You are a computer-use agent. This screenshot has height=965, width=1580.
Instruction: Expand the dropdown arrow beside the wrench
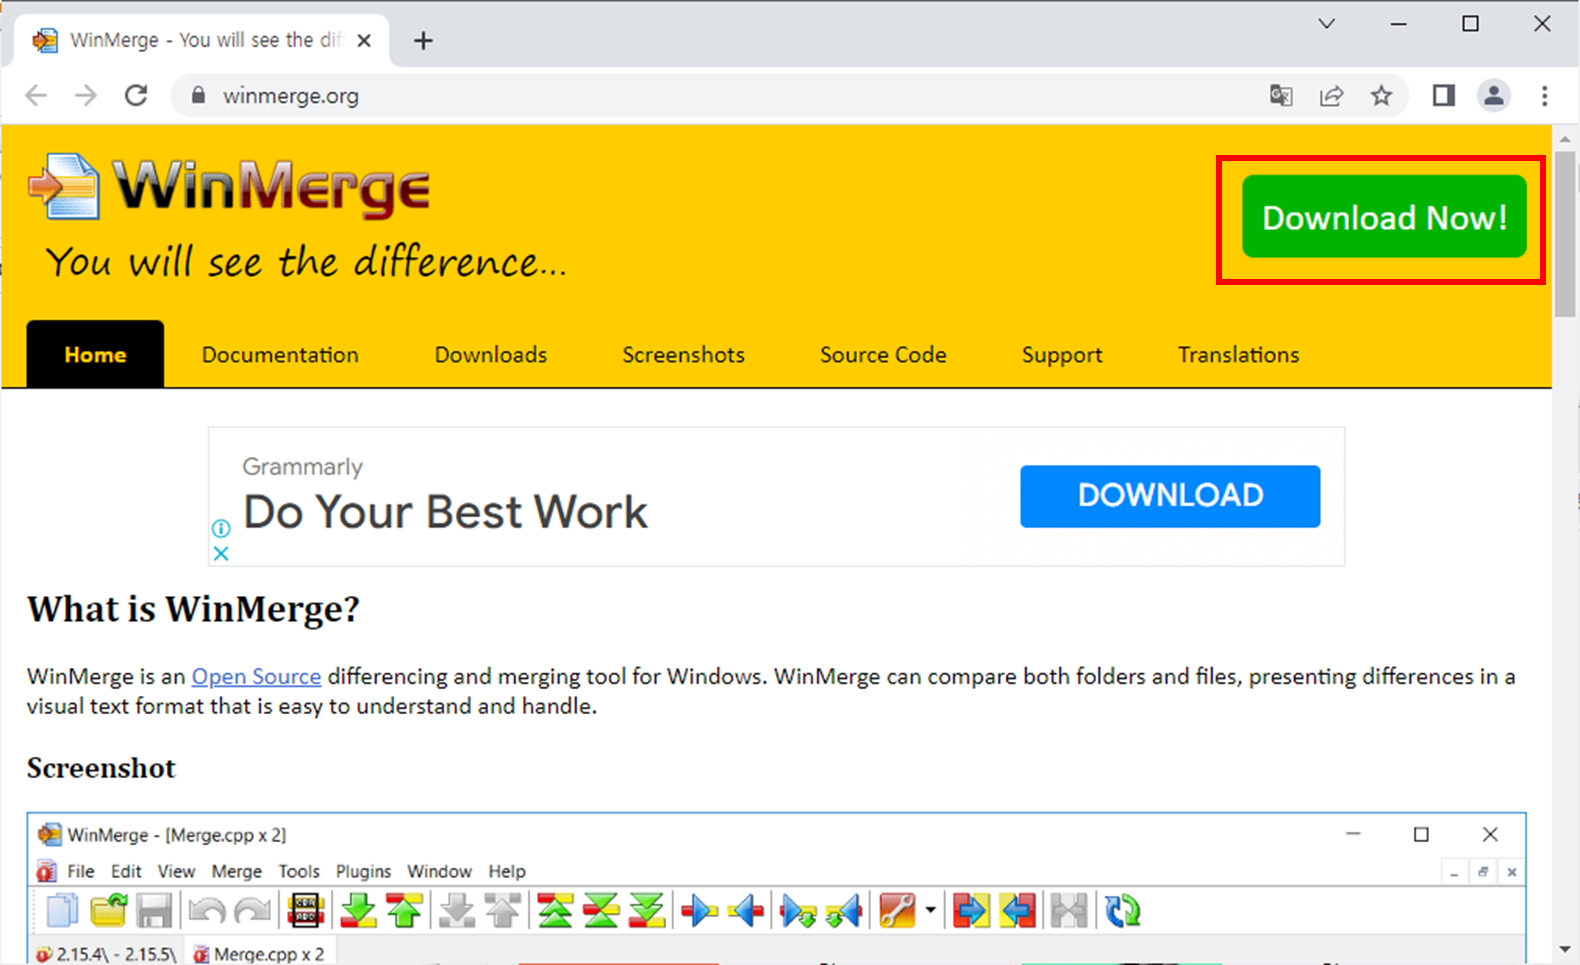click(x=931, y=911)
